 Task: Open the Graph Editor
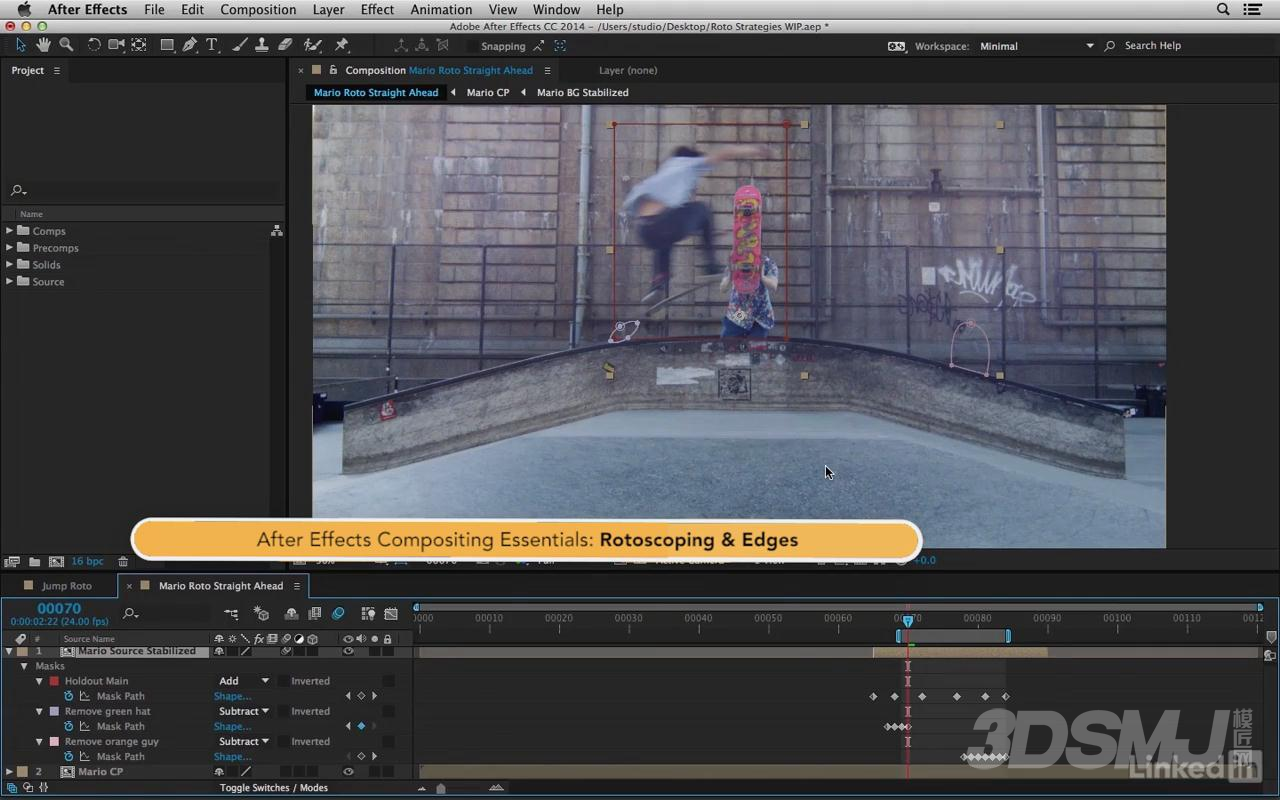click(391, 613)
